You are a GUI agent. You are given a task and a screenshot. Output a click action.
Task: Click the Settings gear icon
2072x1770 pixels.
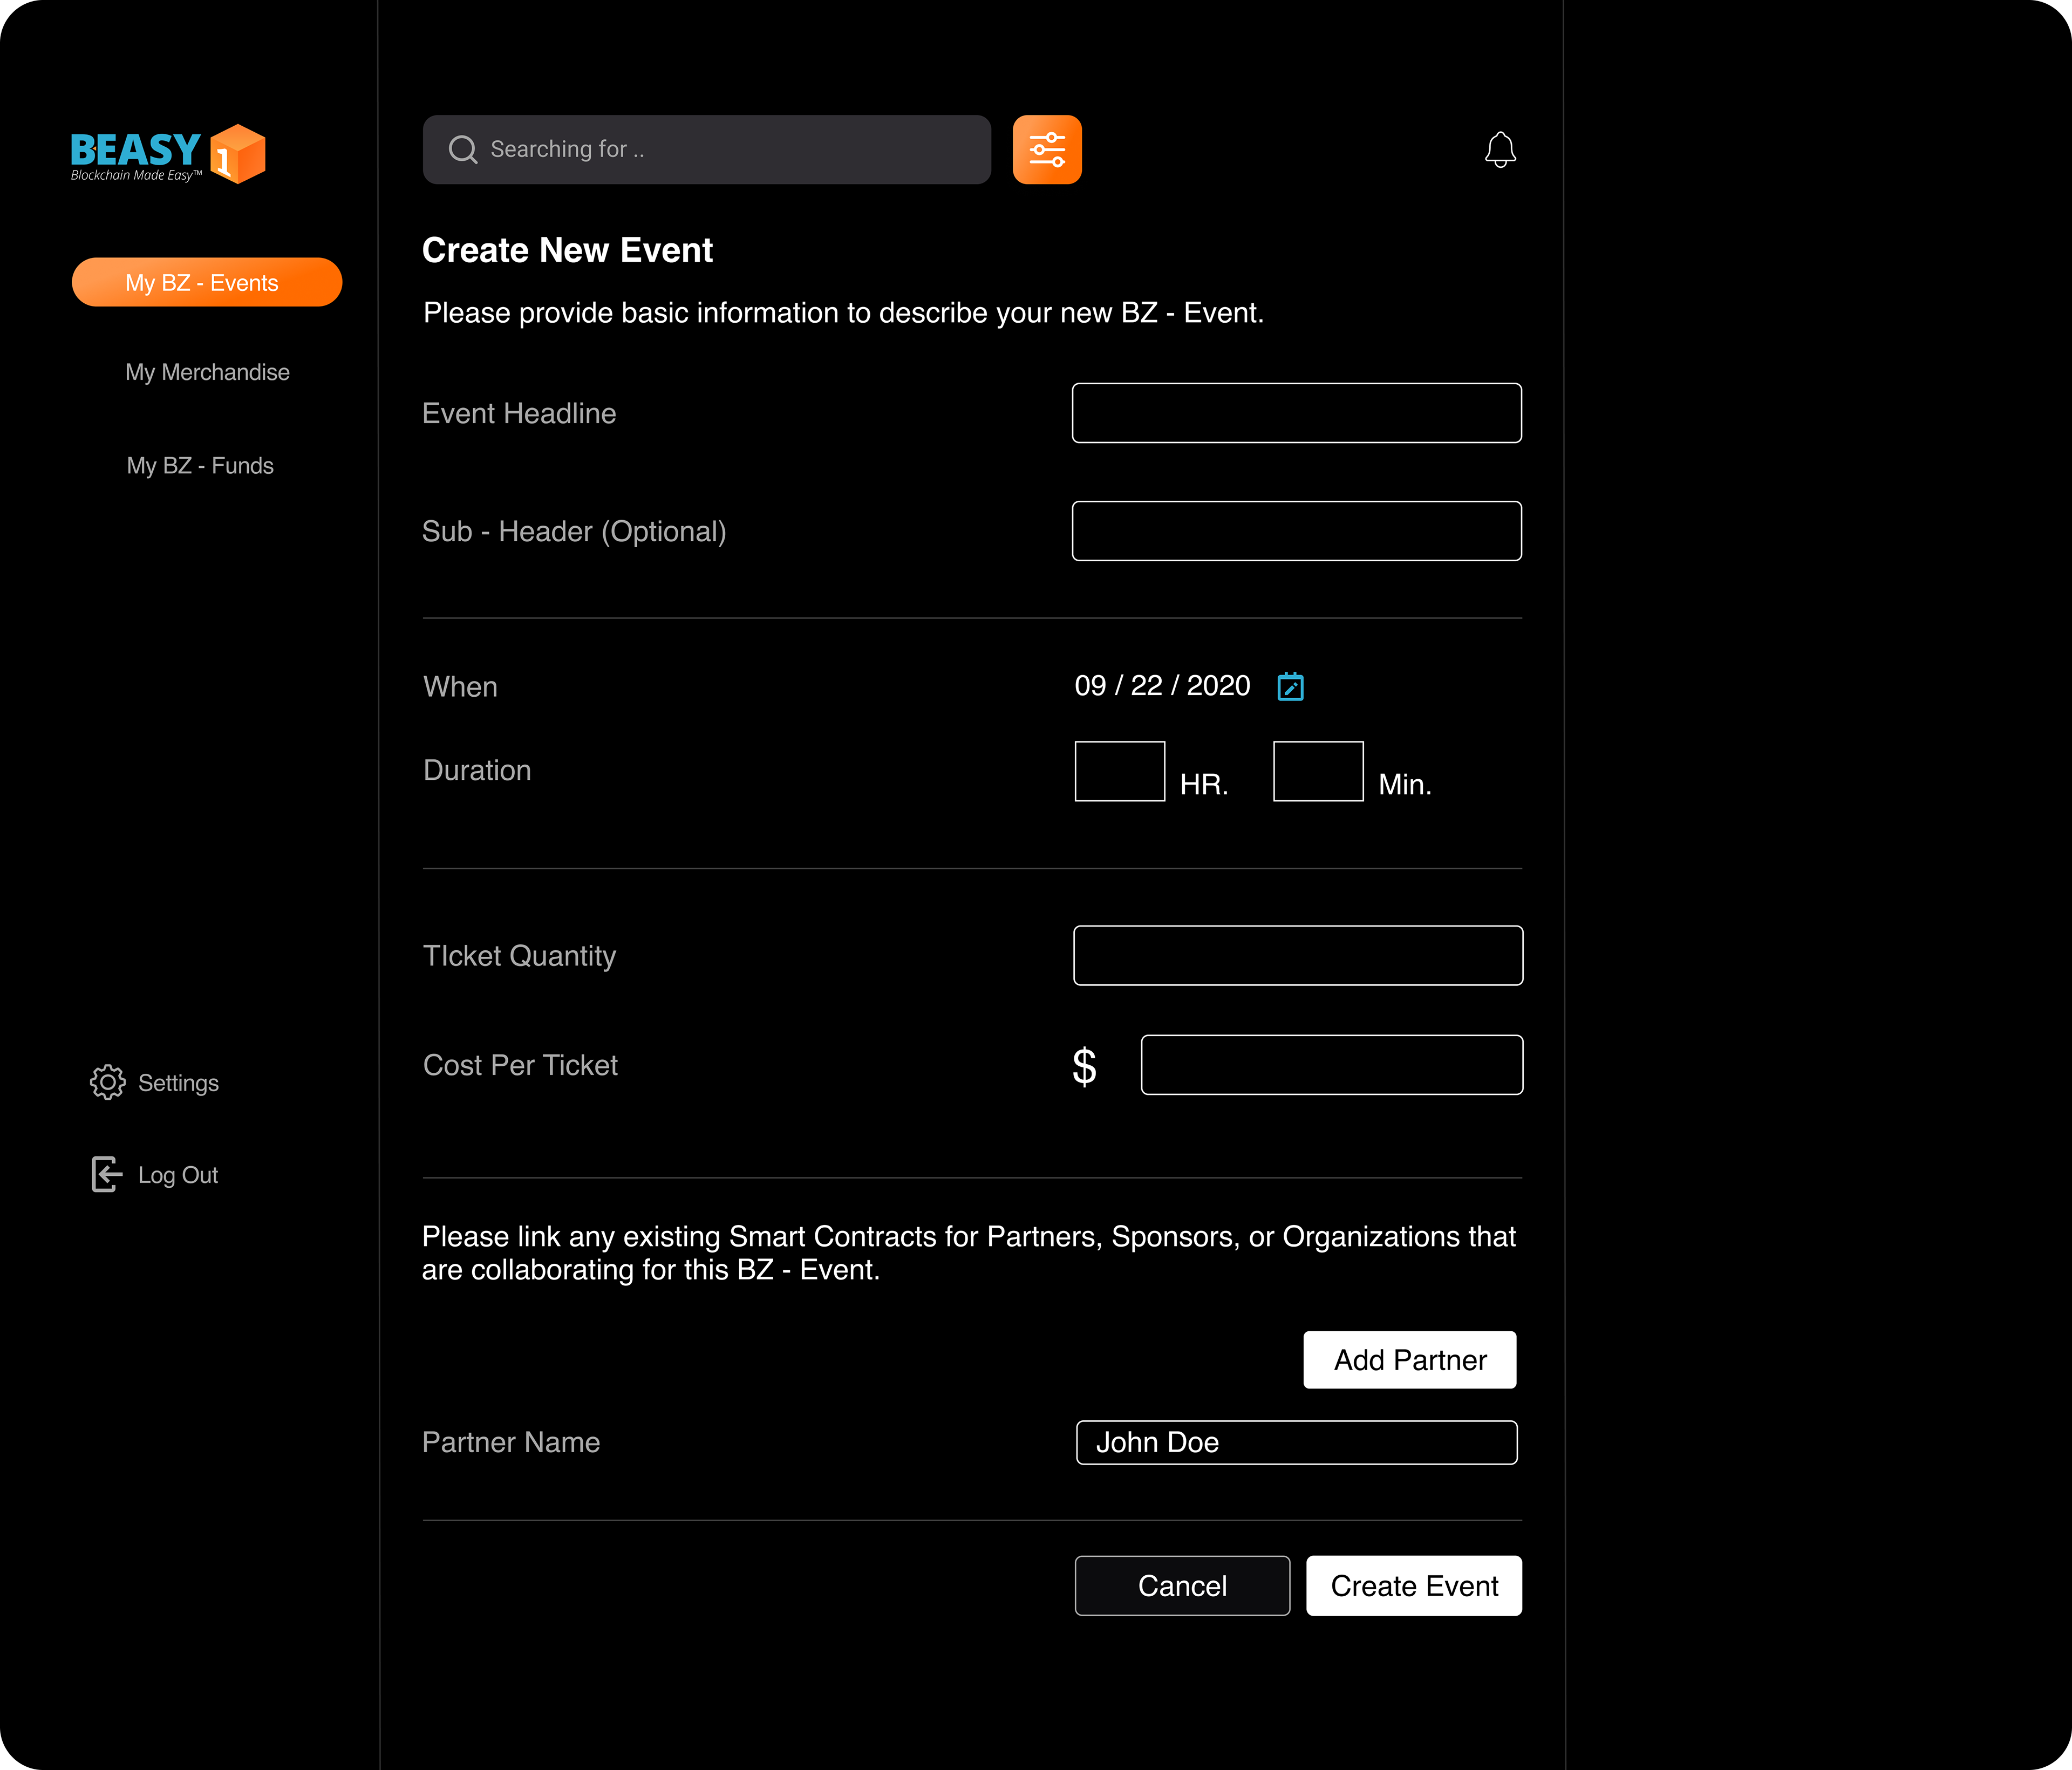107,1082
